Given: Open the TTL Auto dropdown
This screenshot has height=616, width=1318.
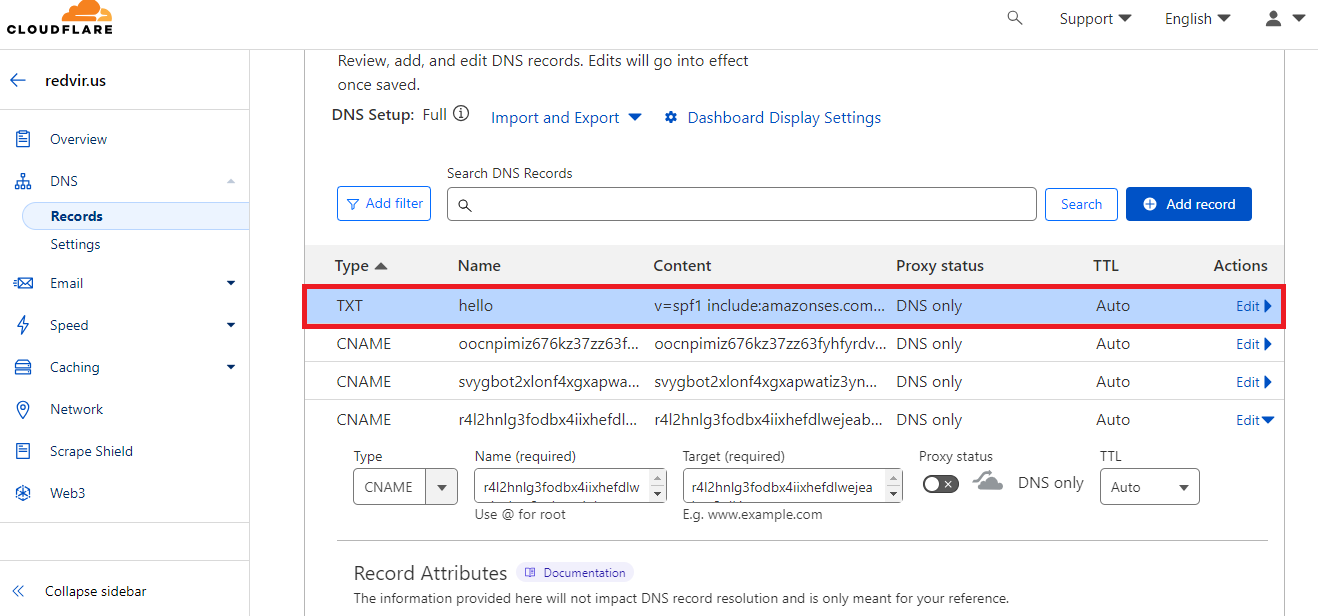Looking at the screenshot, I should [x=1149, y=486].
